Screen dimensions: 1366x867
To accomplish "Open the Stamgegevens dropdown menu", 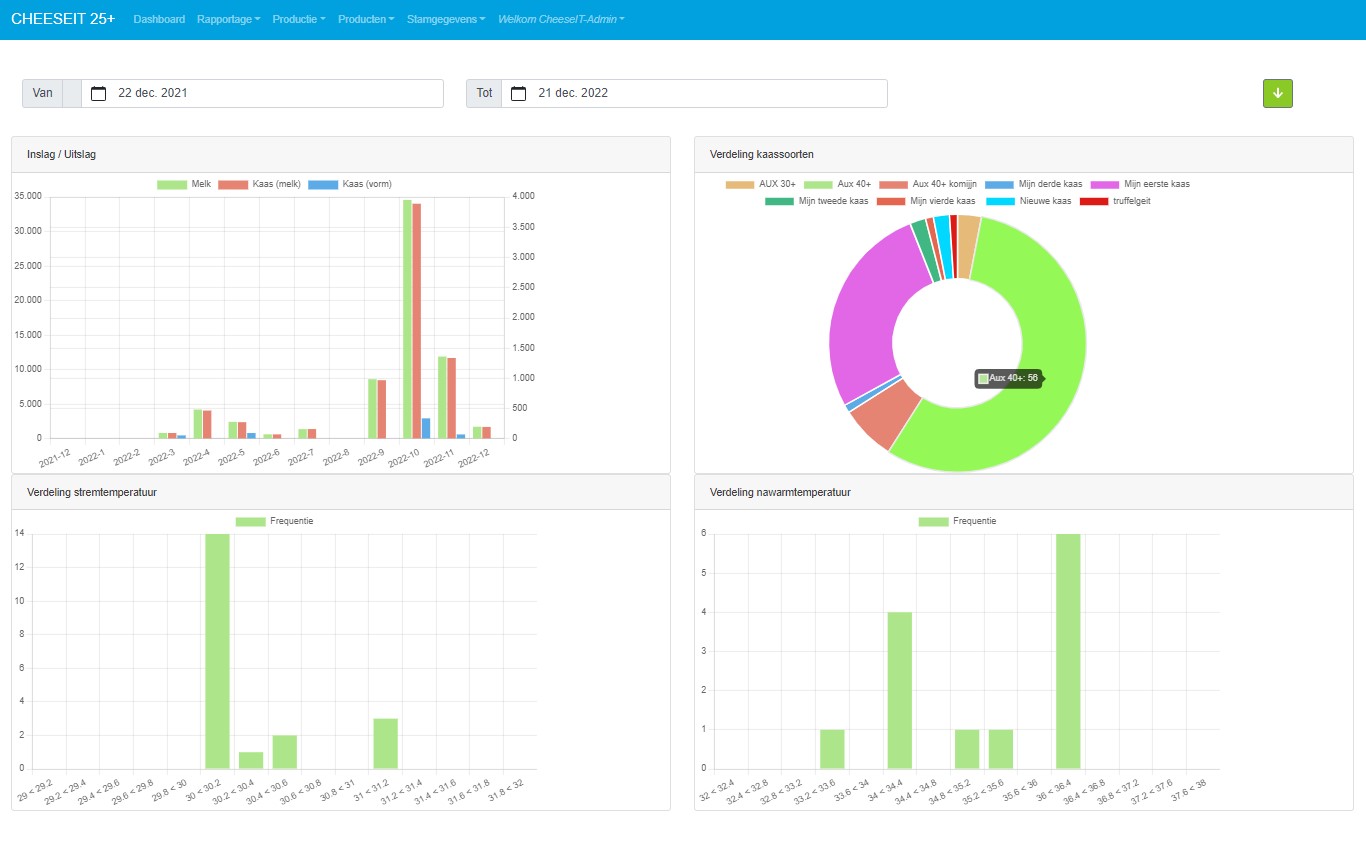I will pos(446,19).
